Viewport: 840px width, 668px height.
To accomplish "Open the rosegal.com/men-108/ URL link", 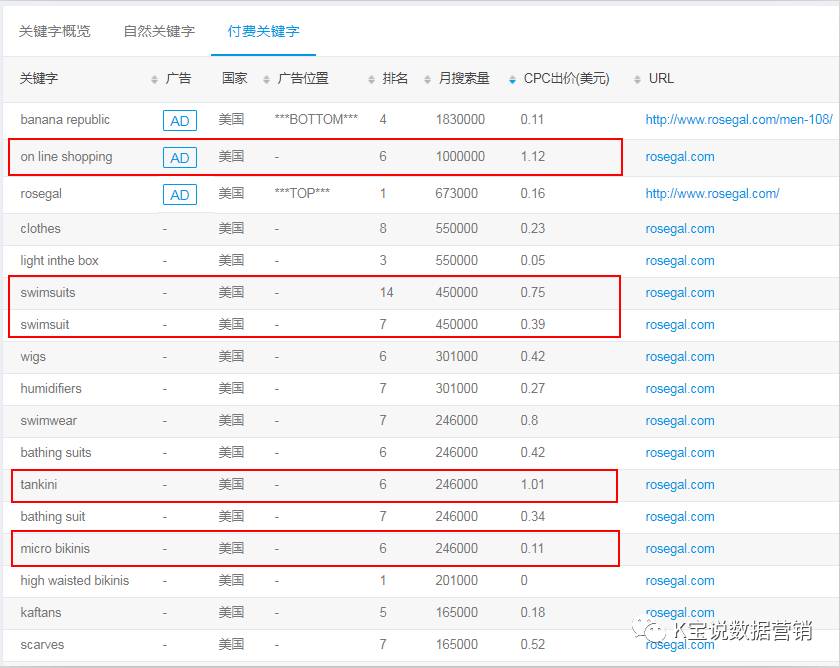I will tap(739, 119).
